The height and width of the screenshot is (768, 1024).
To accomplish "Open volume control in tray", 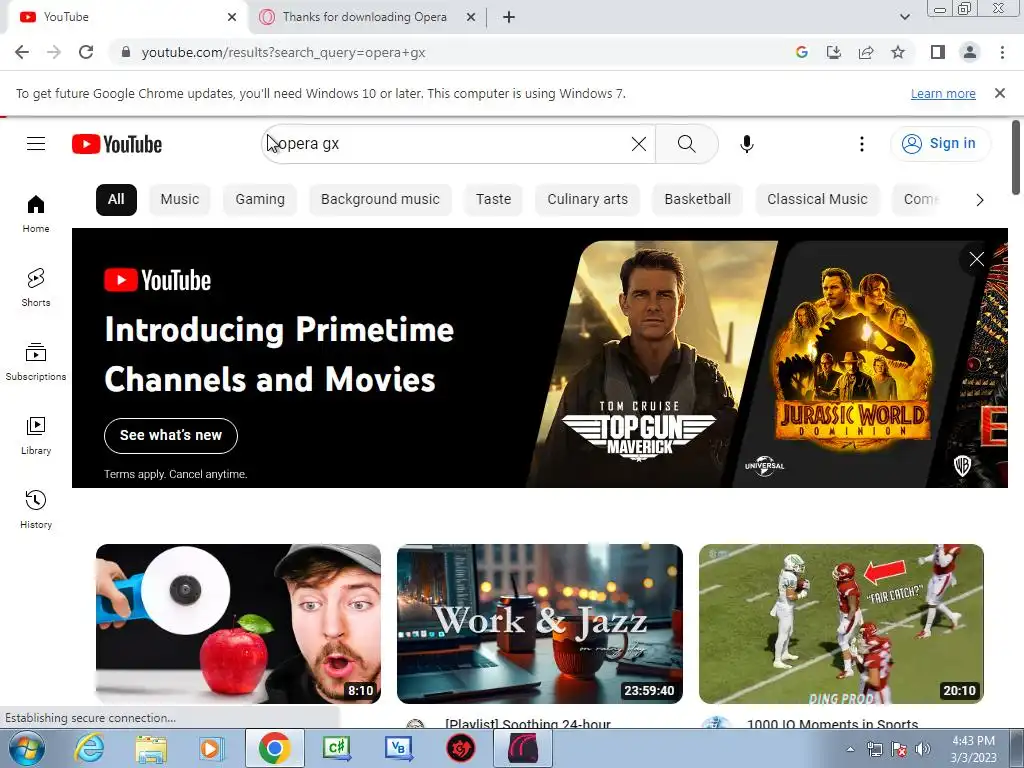I will (x=922, y=749).
